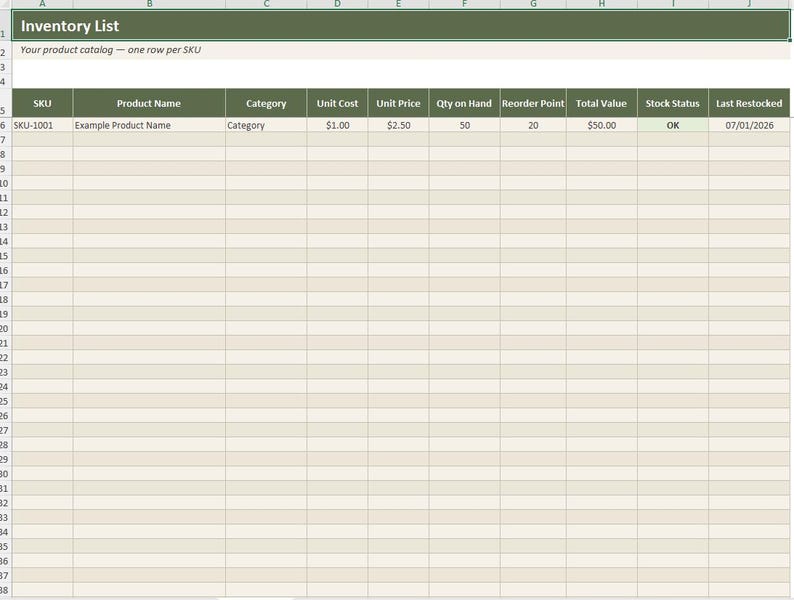Select the Product Name header cell
Image resolution: width=794 pixels, height=600 pixels.
(x=149, y=103)
